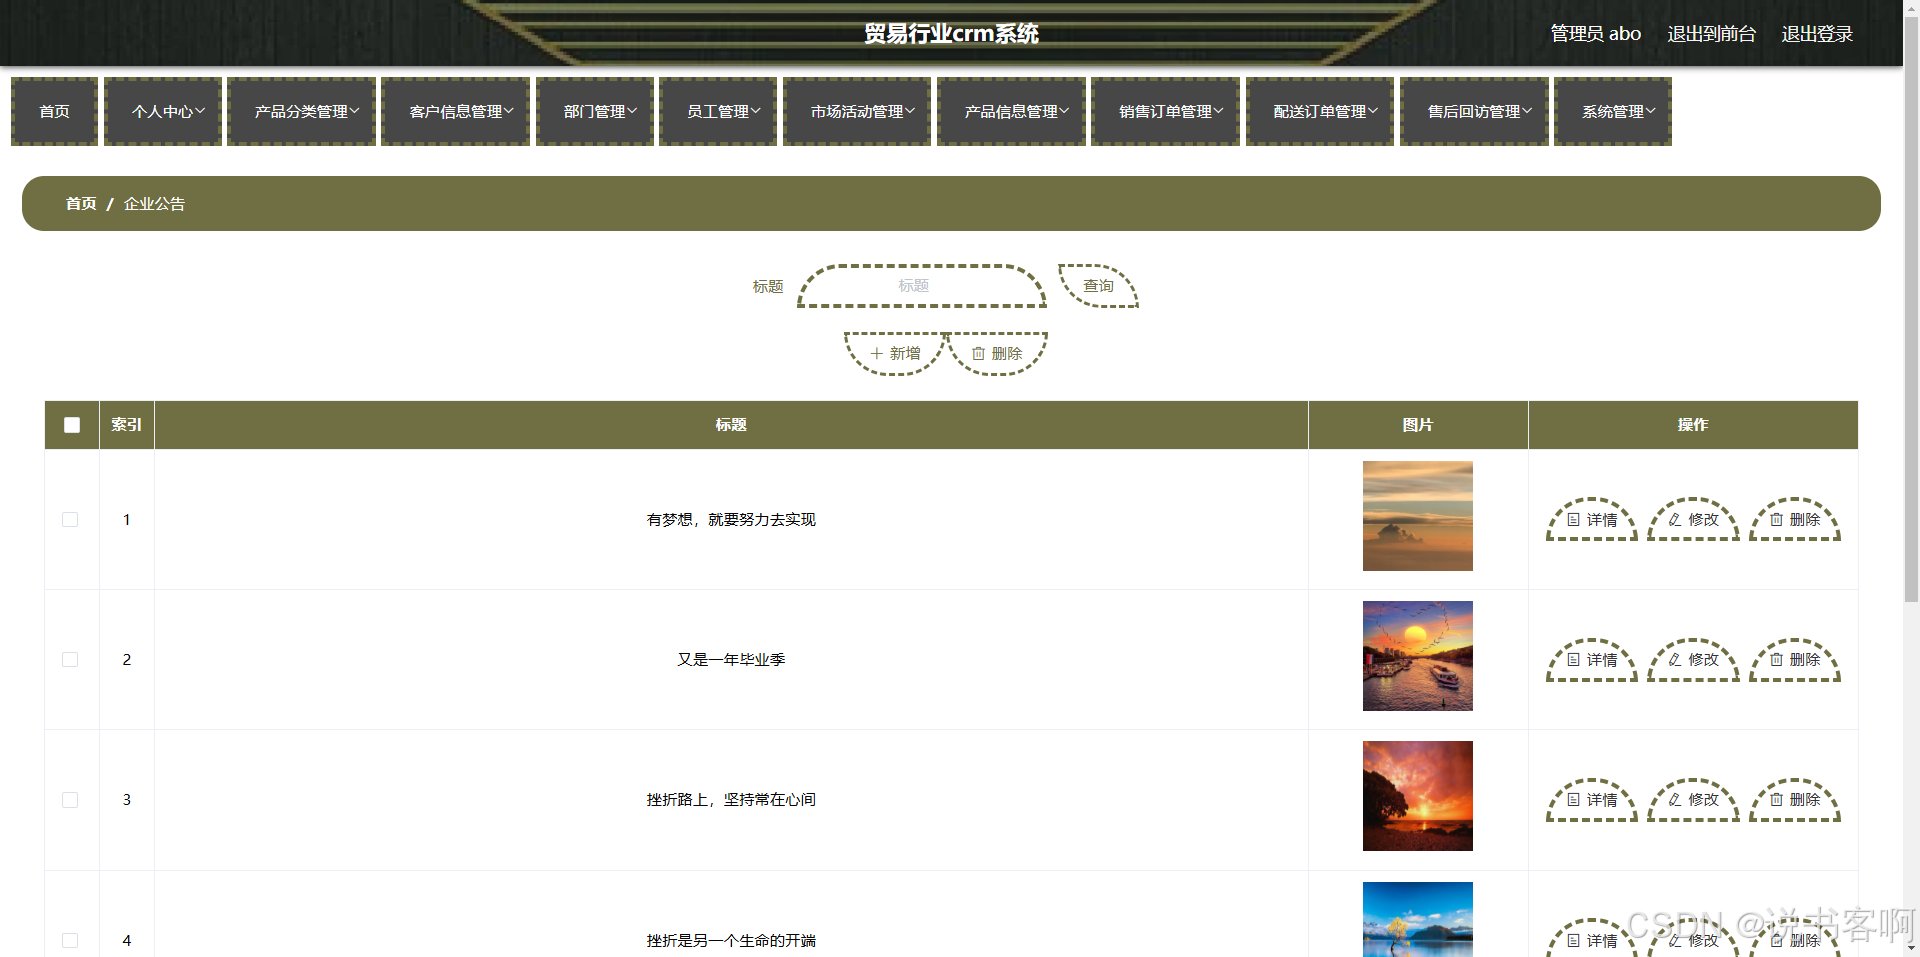
Task: Click the trash icon on the bulk 删除 button
Action: coord(978,353)
